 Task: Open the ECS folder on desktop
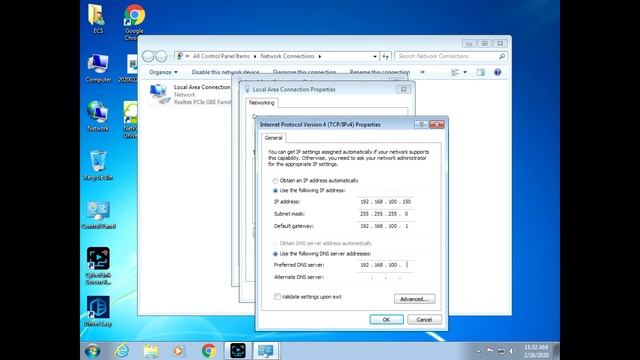coord(97,18)
